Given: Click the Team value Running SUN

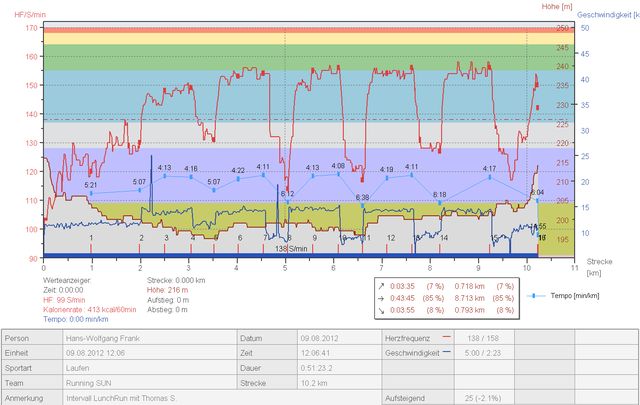Looking at the screenshot, I should [x=94, y=381].
